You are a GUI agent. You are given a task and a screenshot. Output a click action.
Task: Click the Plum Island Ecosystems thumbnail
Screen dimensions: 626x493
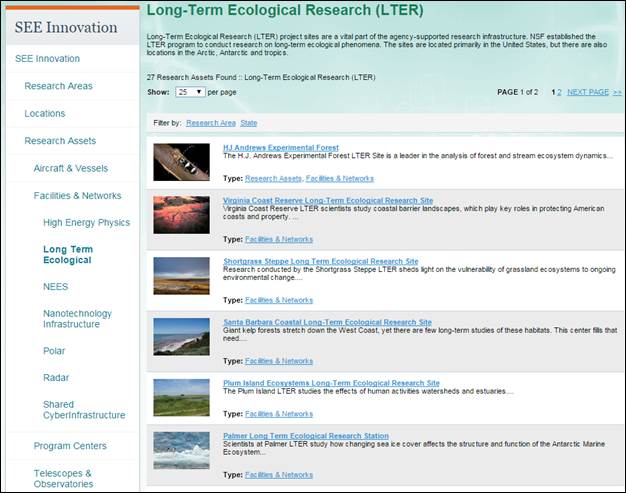tap(181, 397)
